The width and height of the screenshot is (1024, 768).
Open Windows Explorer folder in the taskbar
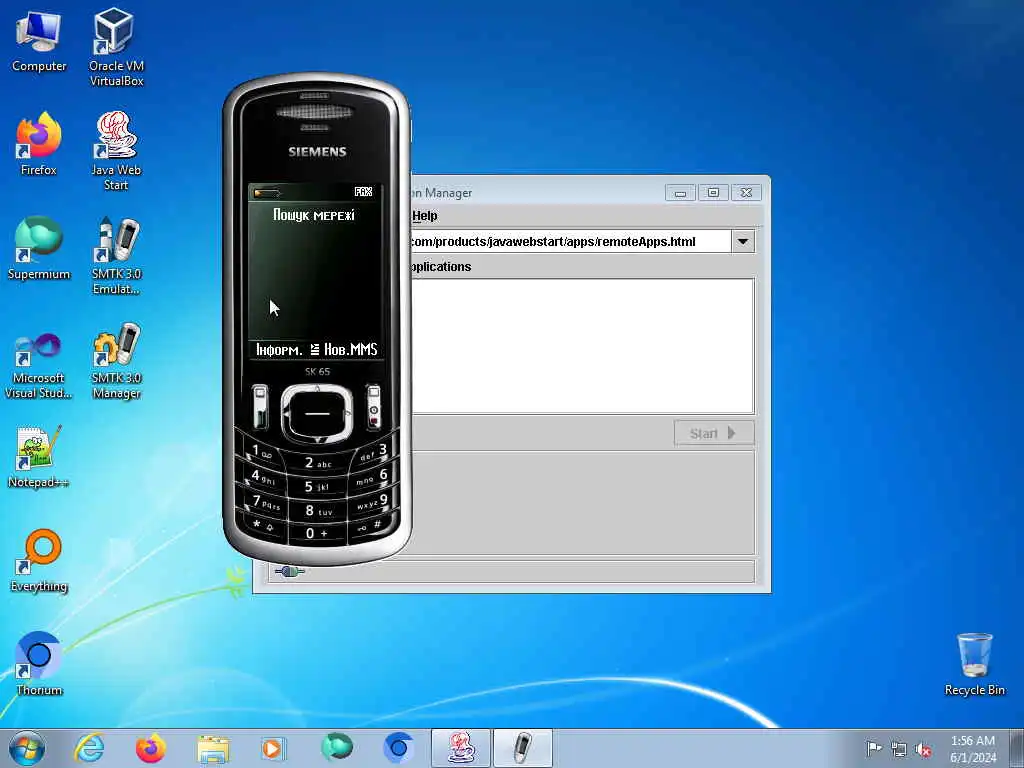[x=213, y=748]
